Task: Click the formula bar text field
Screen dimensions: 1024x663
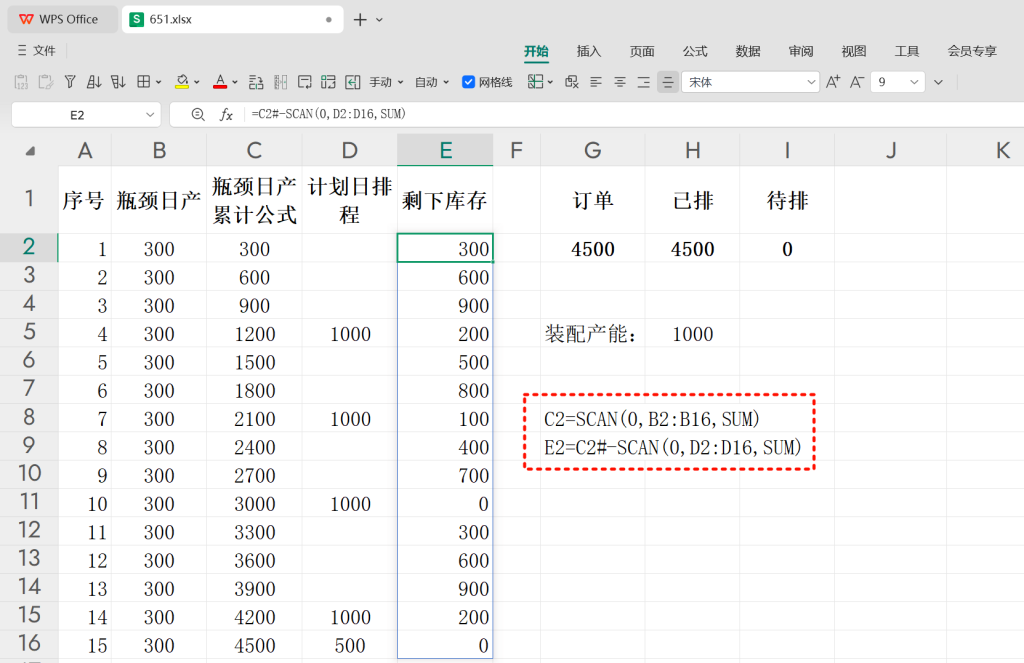Action: point(633,114)
